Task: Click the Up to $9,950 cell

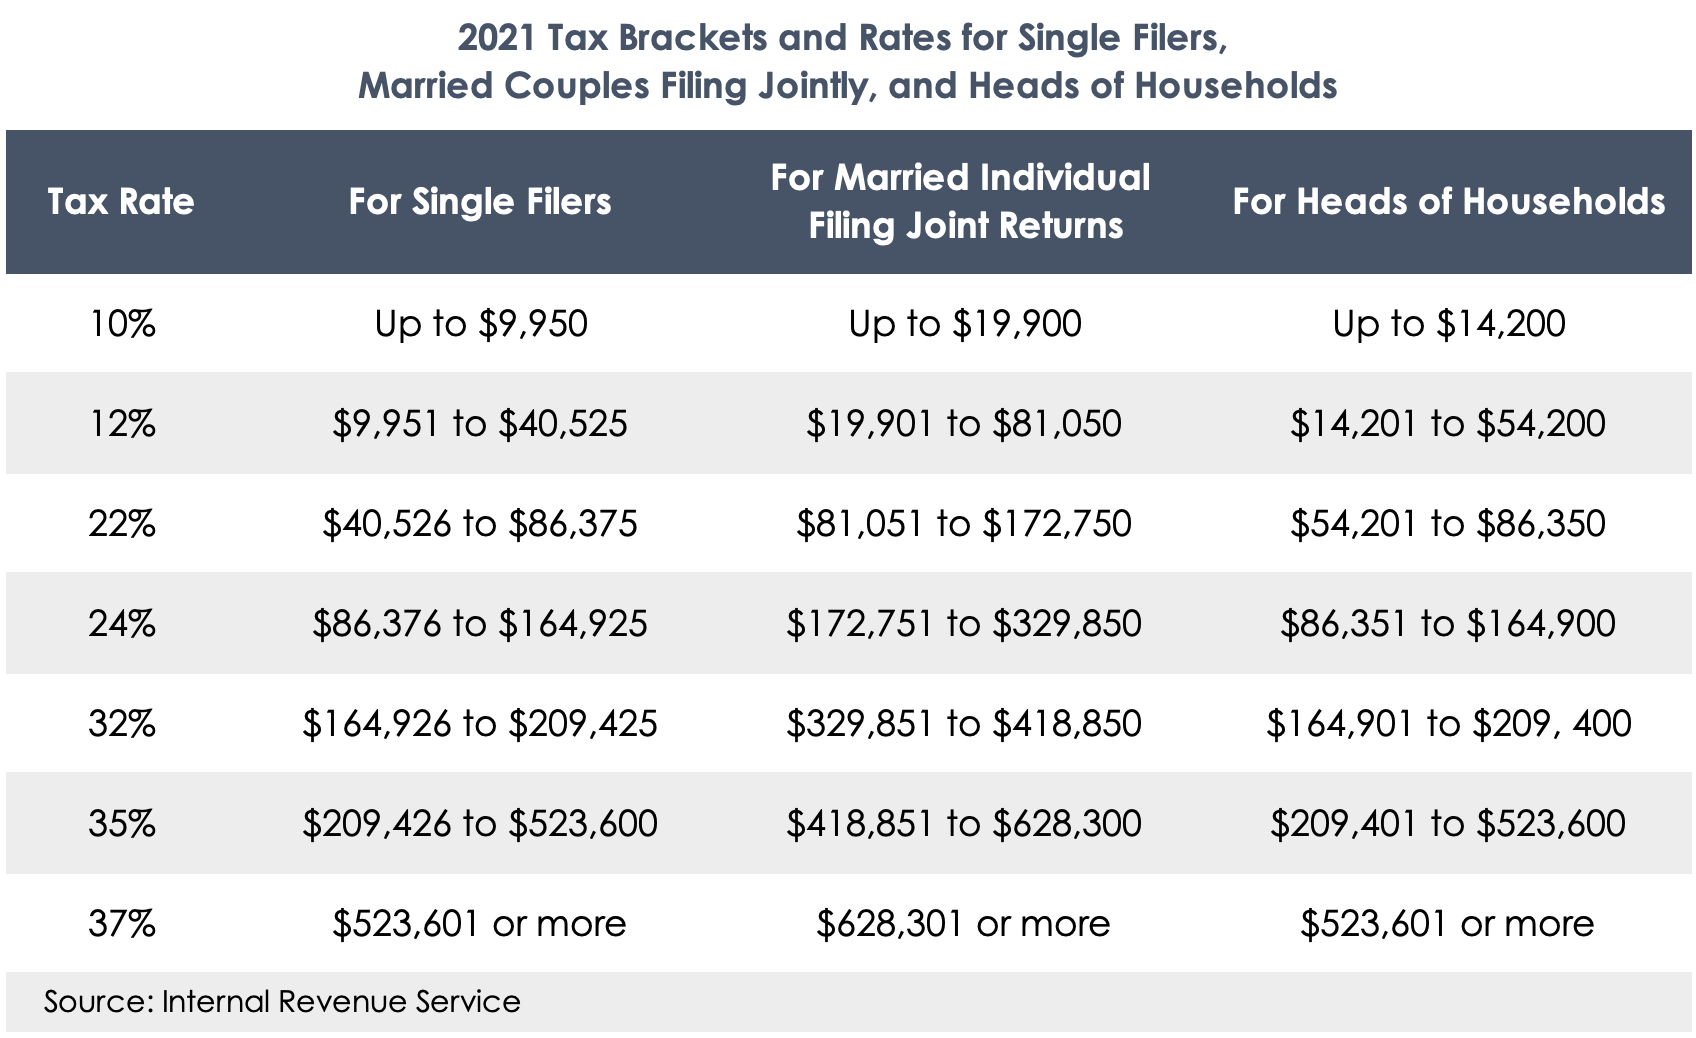Action: tap(481, 324)
